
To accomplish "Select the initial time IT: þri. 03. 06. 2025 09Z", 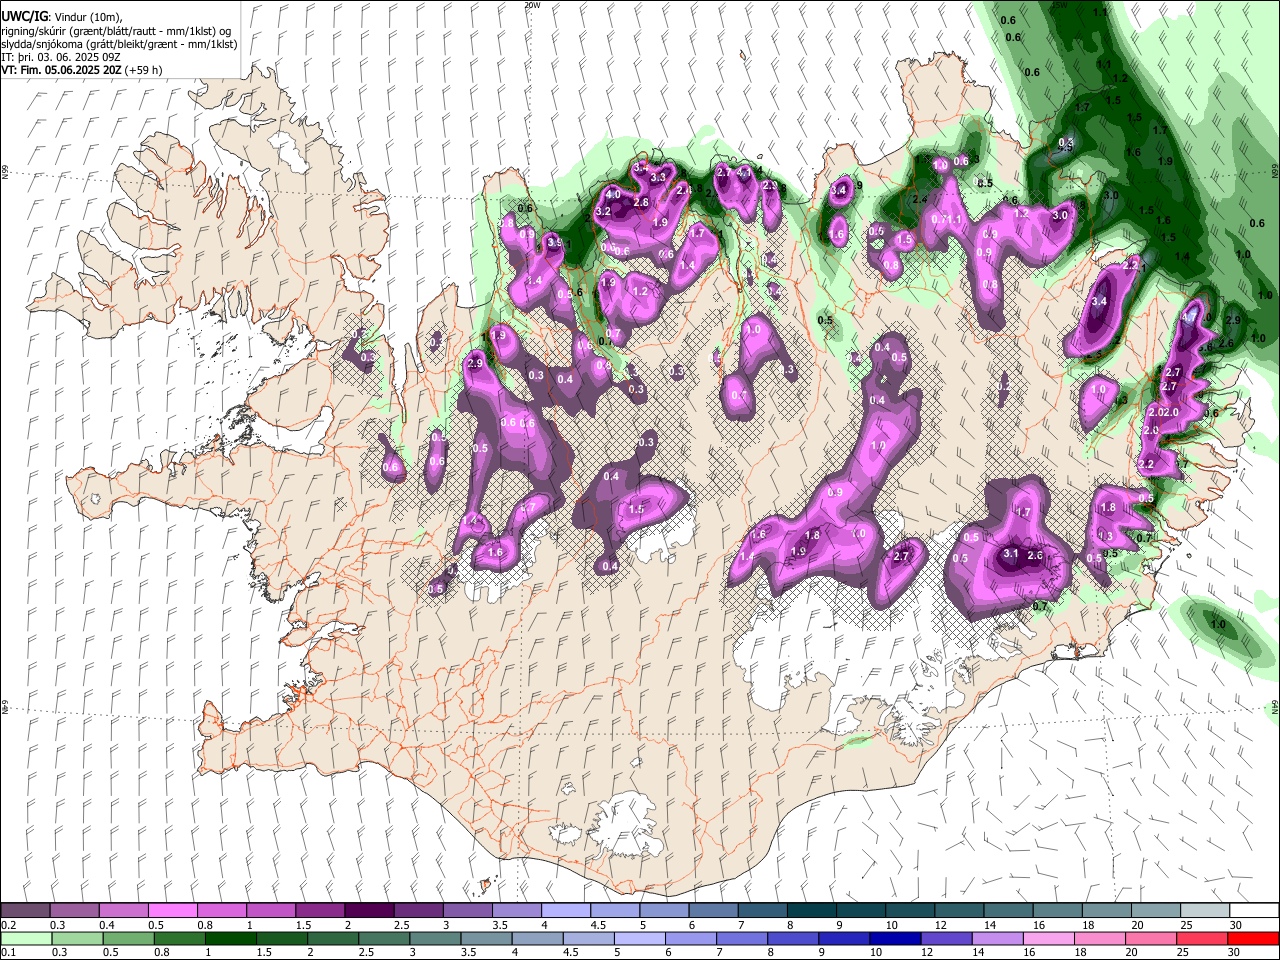I will 62,57.
